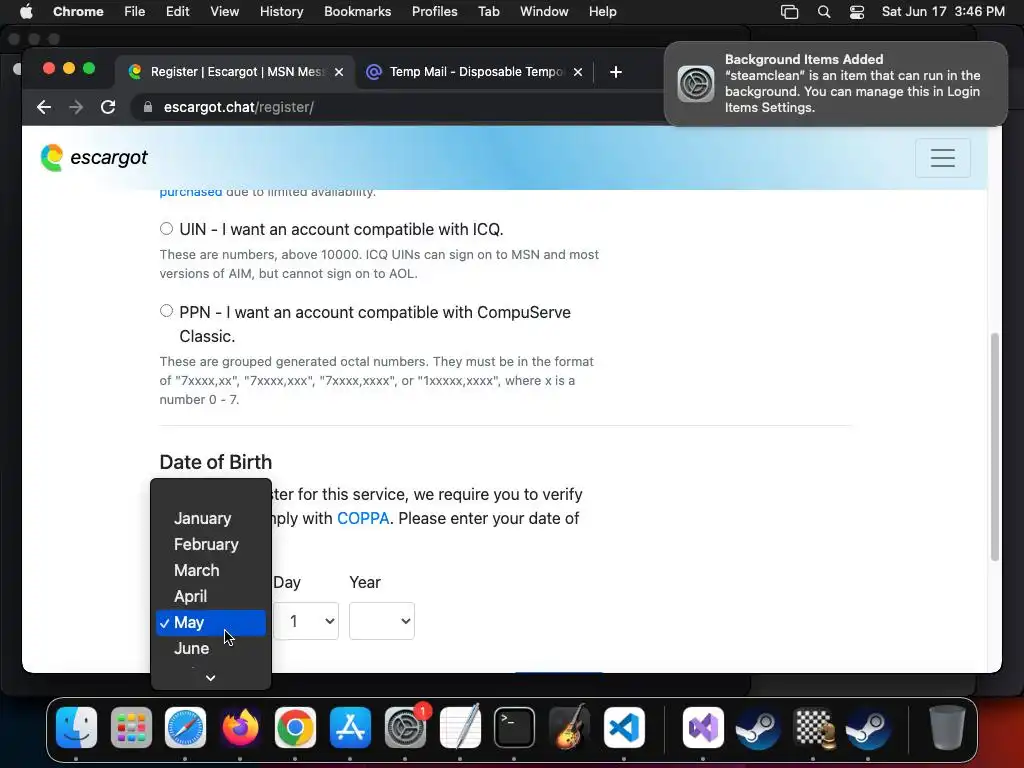Viewport: 1024px width, 768px height.
Task: Choose May in the month list
Action: [211, 622]
